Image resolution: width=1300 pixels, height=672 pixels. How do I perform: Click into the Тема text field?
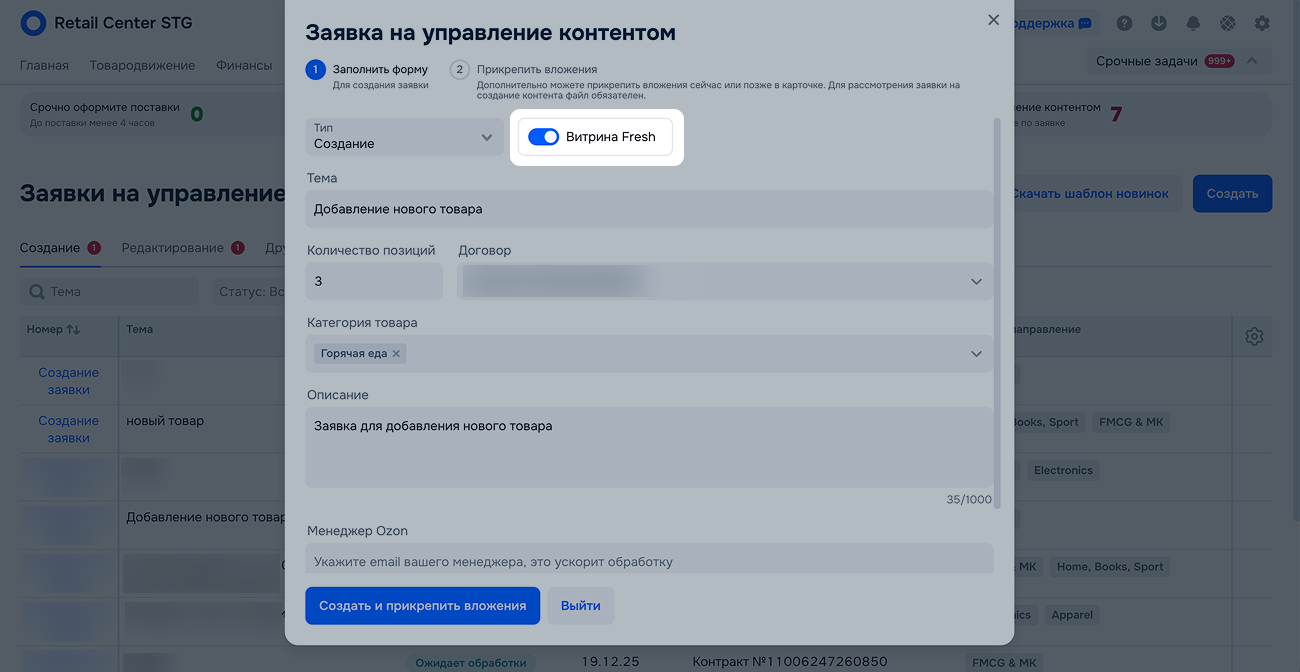coord(648,209)
